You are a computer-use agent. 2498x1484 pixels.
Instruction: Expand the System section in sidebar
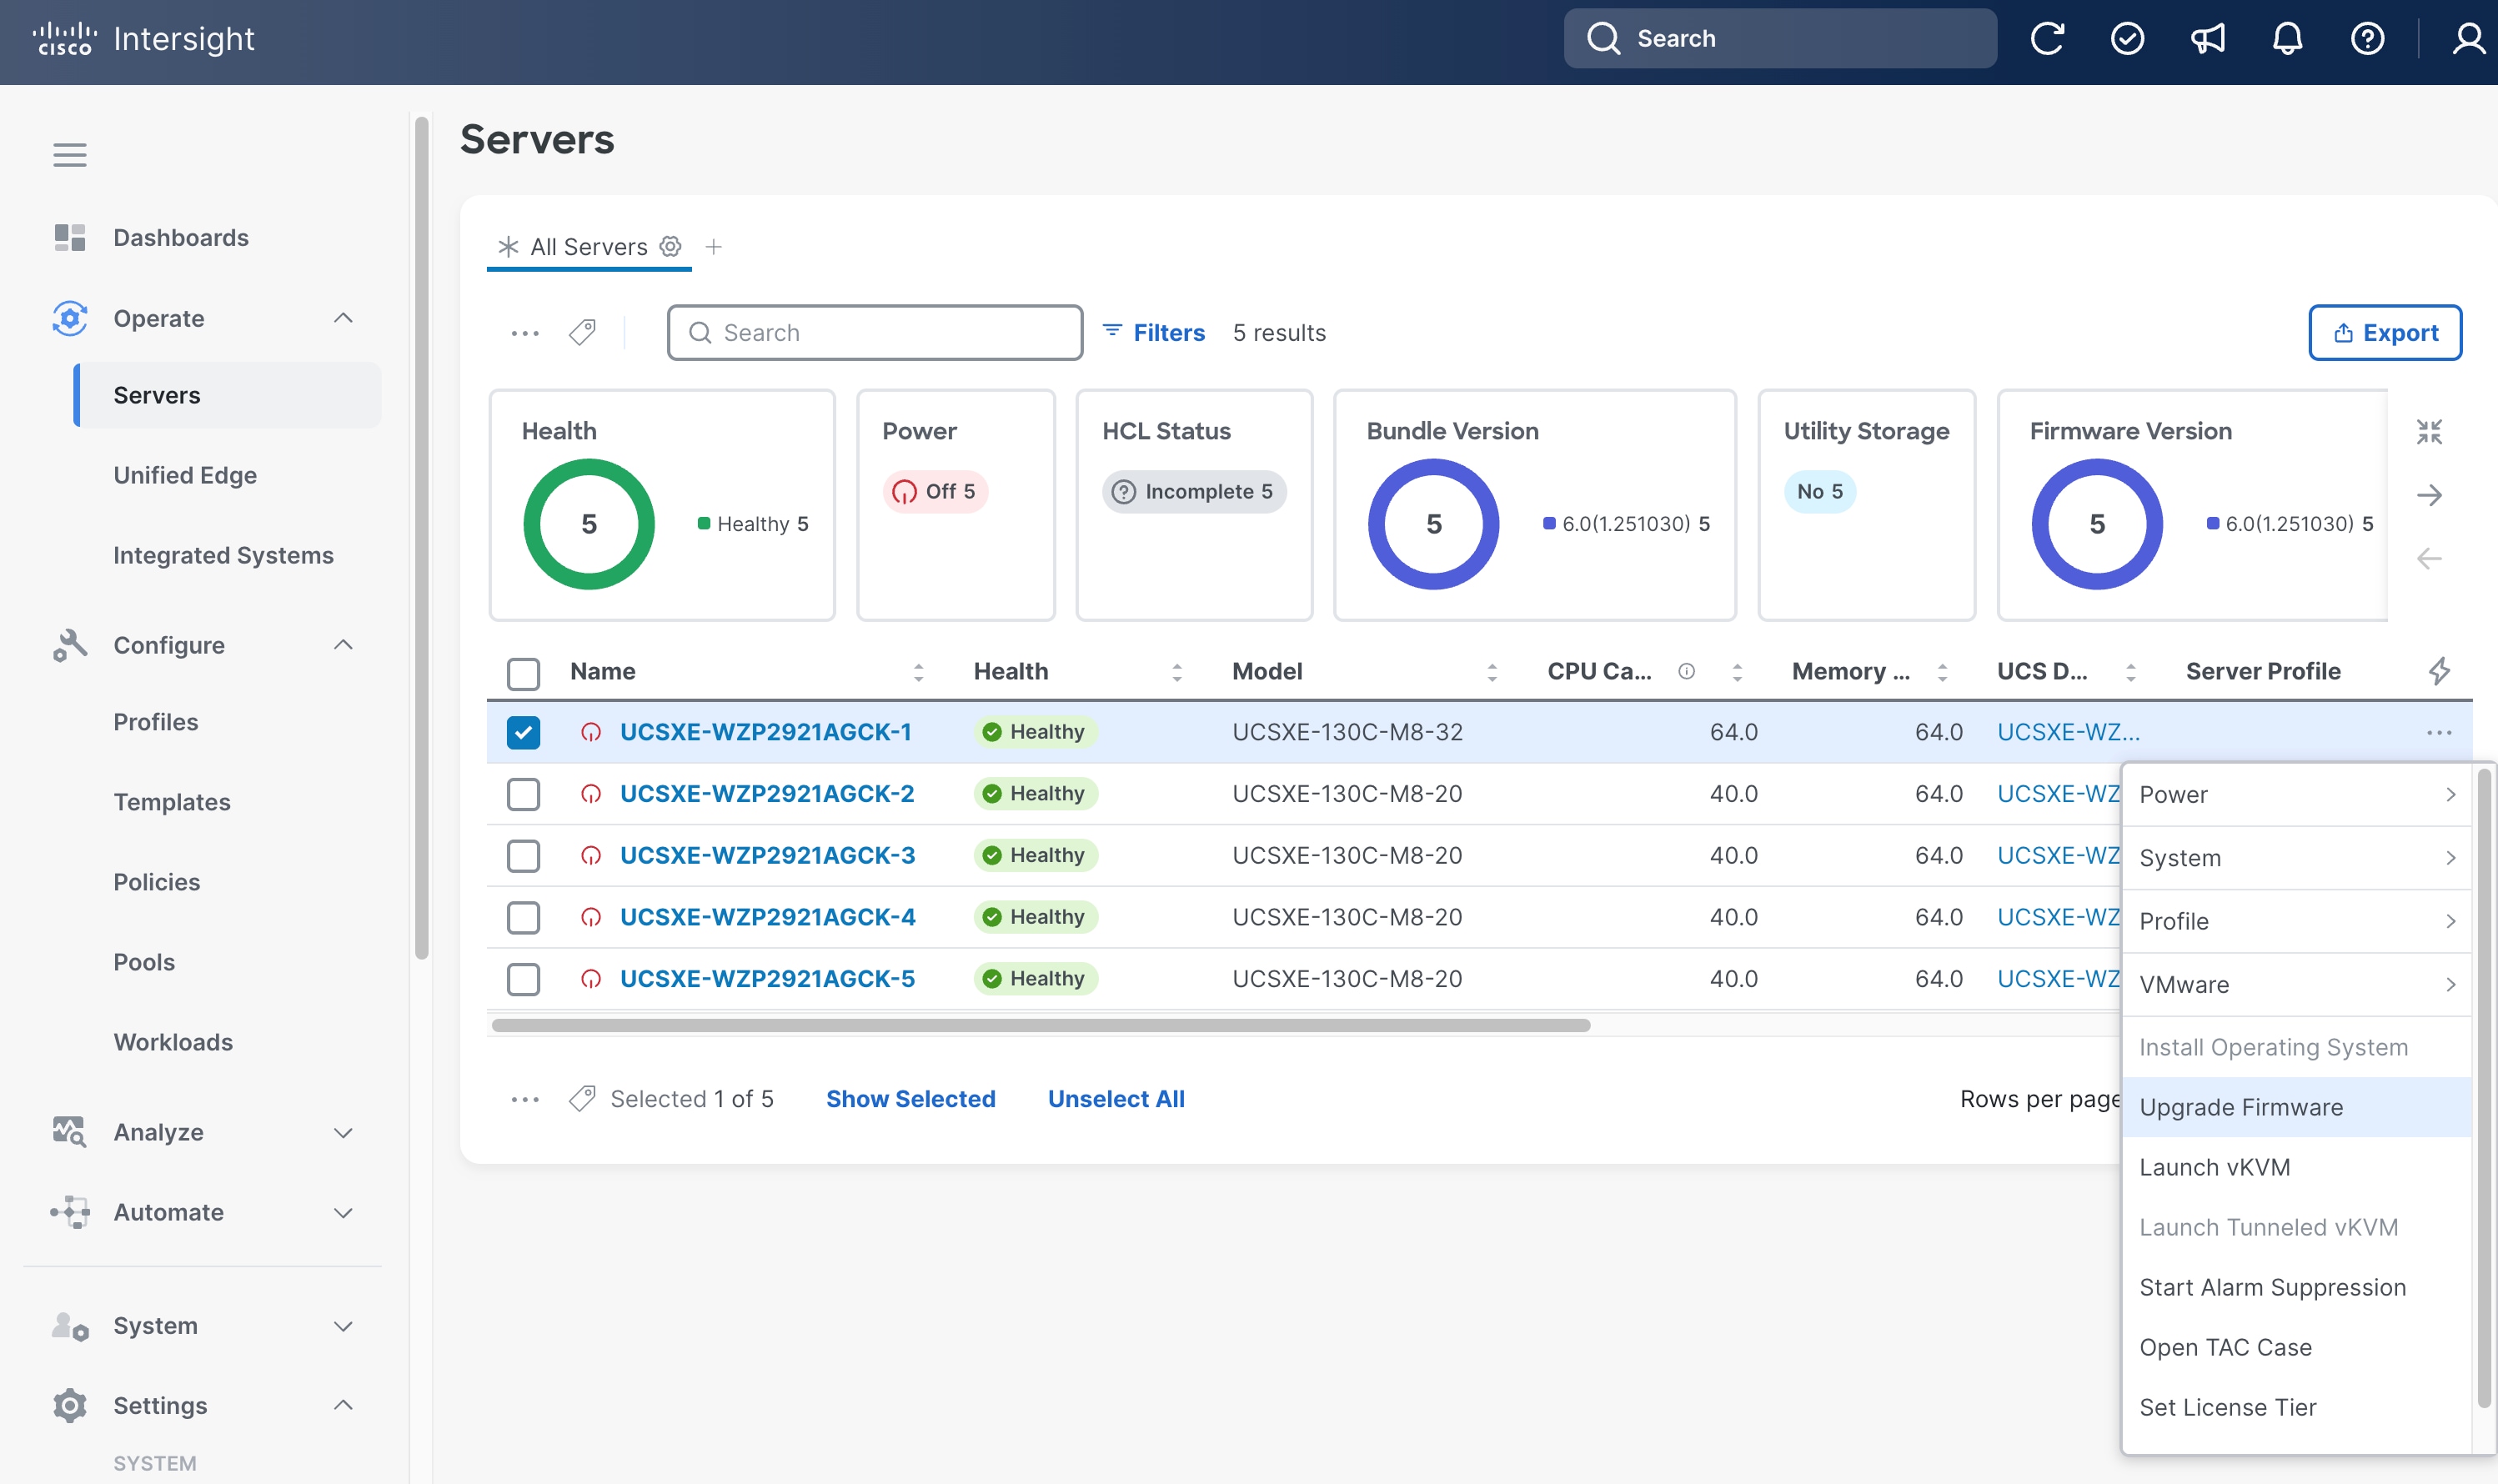coord(343,1326)
